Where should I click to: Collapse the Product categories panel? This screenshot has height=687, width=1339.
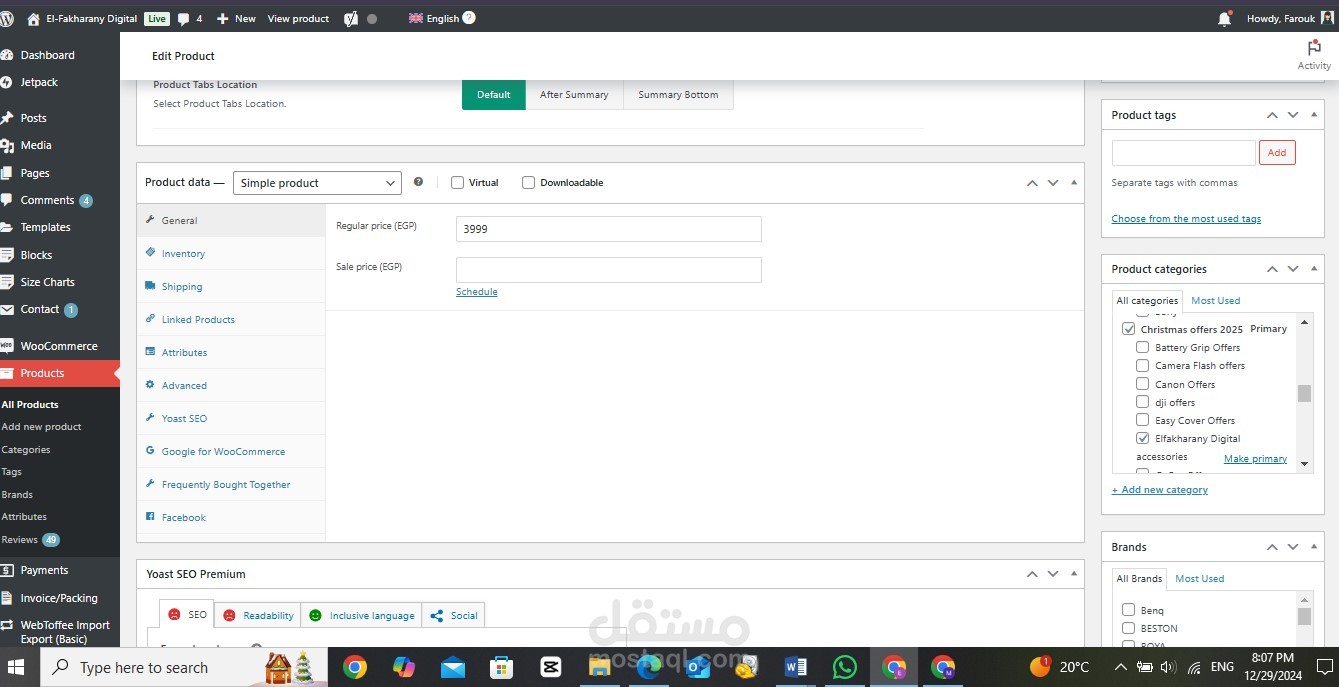[x=1314, y=269]
